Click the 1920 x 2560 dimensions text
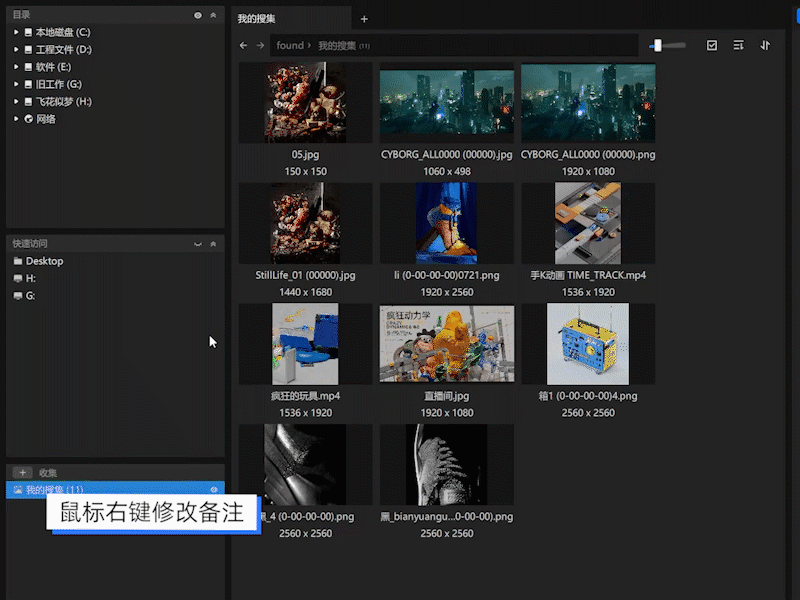The height and width of the screenshot is (600, 800). (447, 292)
